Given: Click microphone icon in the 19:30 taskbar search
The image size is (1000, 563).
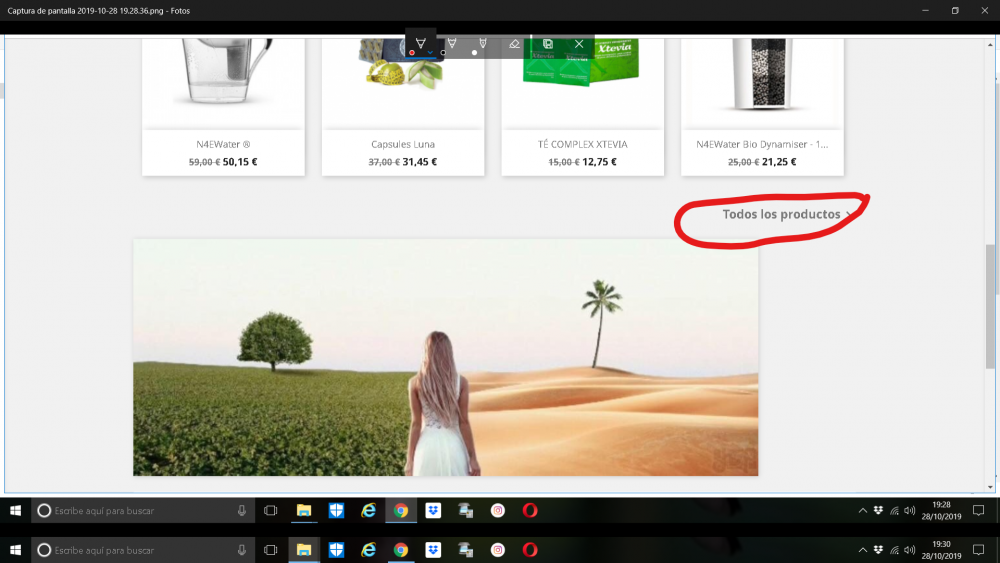Looking at the screenshot, I should pos(242,550).
